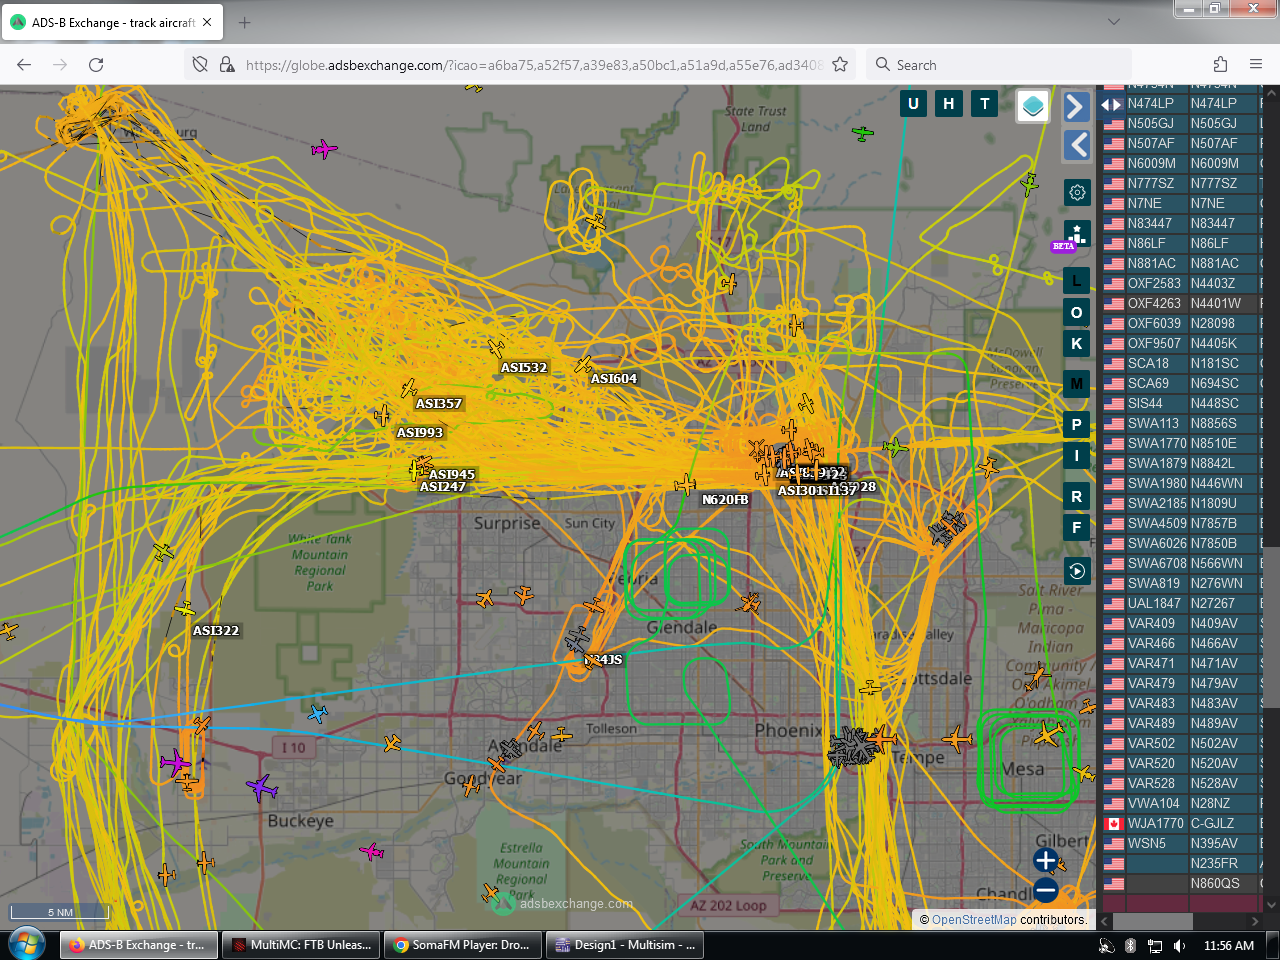This screenshot has height=960, width=1280.
Task: Toggle sidebar width with double-arrow icon
Action: pos(1111,104)
